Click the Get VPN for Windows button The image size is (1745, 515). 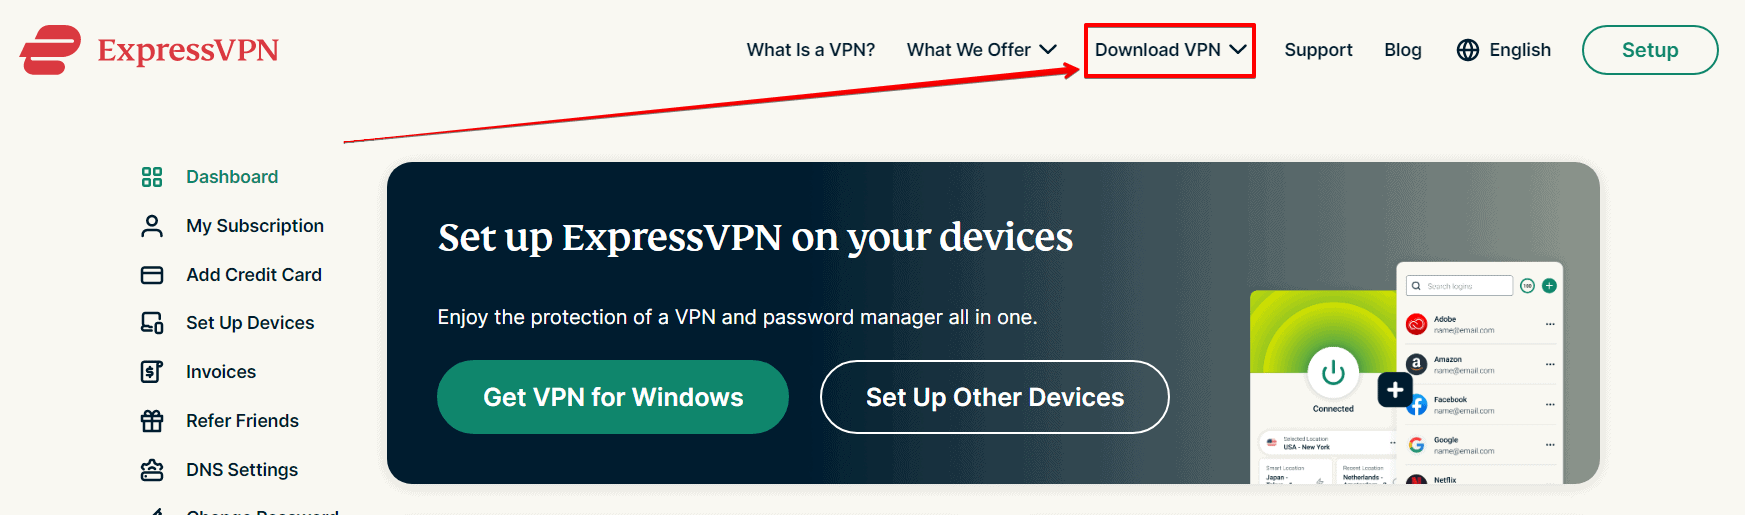613,397
